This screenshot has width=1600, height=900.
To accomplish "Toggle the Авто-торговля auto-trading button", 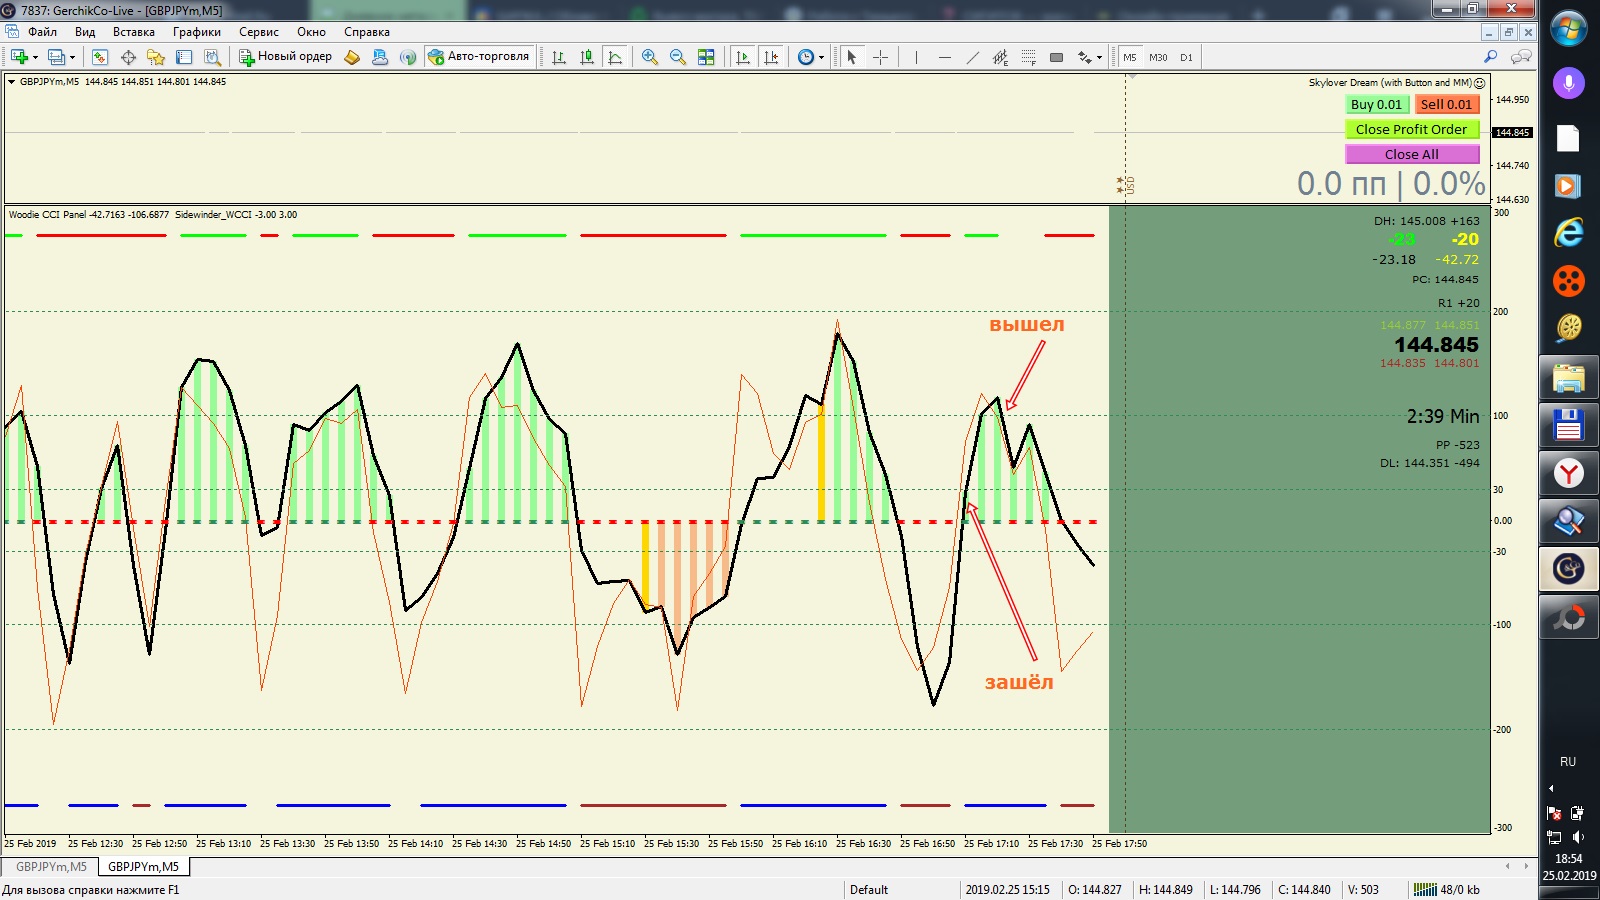I will pyautogui.click(x=478, y=57).
